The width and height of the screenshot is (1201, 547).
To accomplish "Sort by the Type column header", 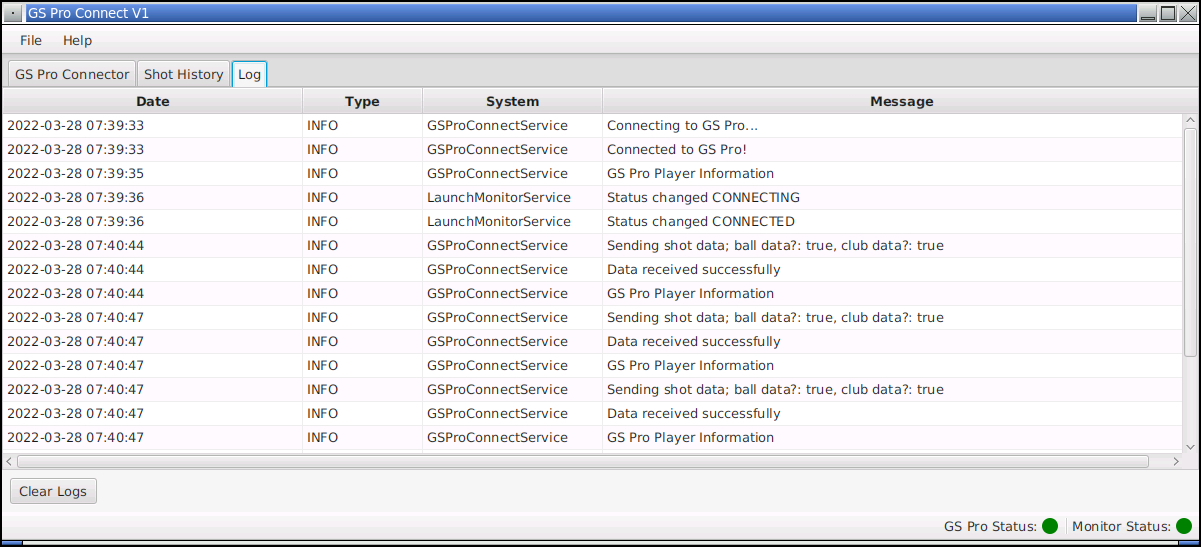I will [363, 101].
